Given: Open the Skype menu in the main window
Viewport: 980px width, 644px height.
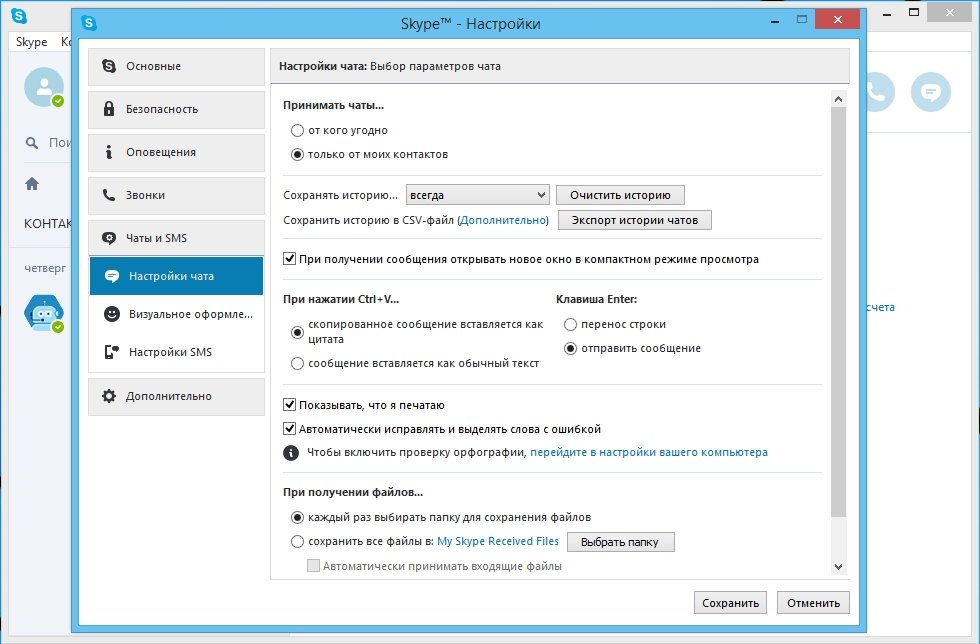Looking at the screenshot, I should (x=31, y=42).
